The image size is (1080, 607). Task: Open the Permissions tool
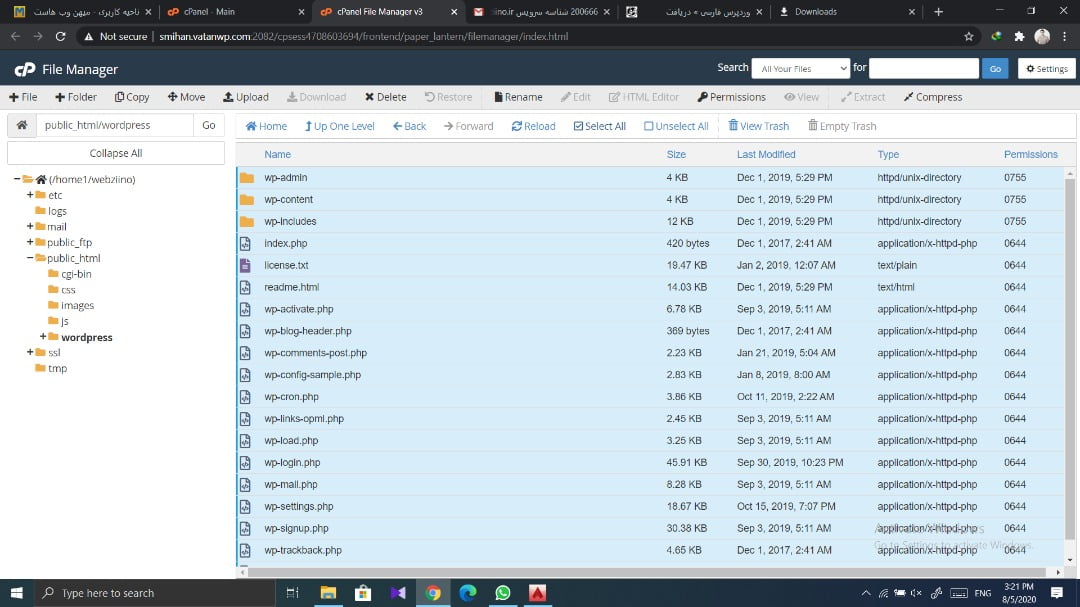click(x=731, y=97)
